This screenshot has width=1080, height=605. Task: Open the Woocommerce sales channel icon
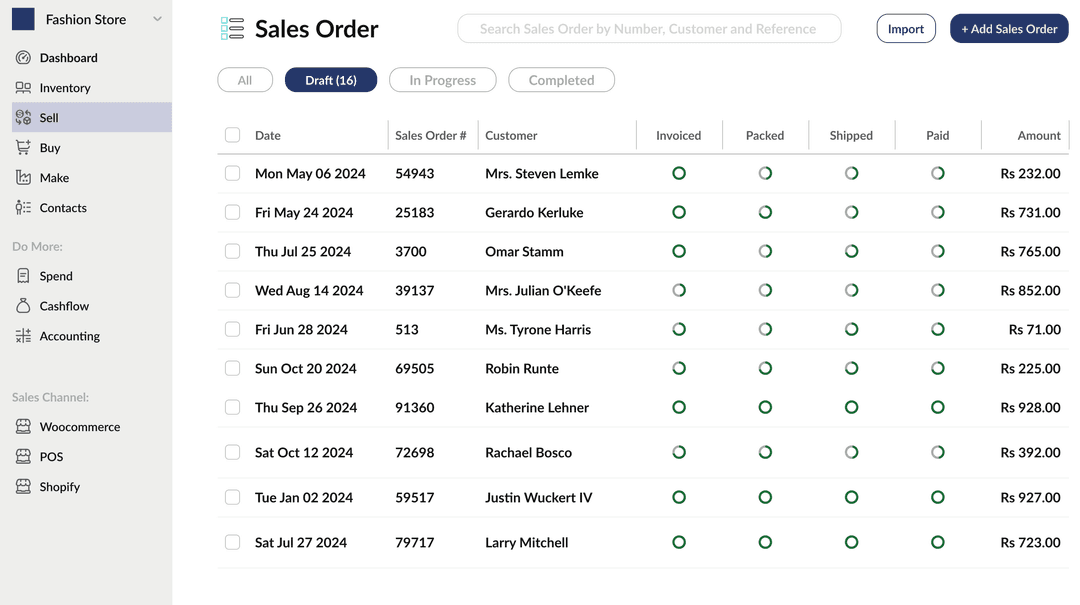(x=23, y=427)
